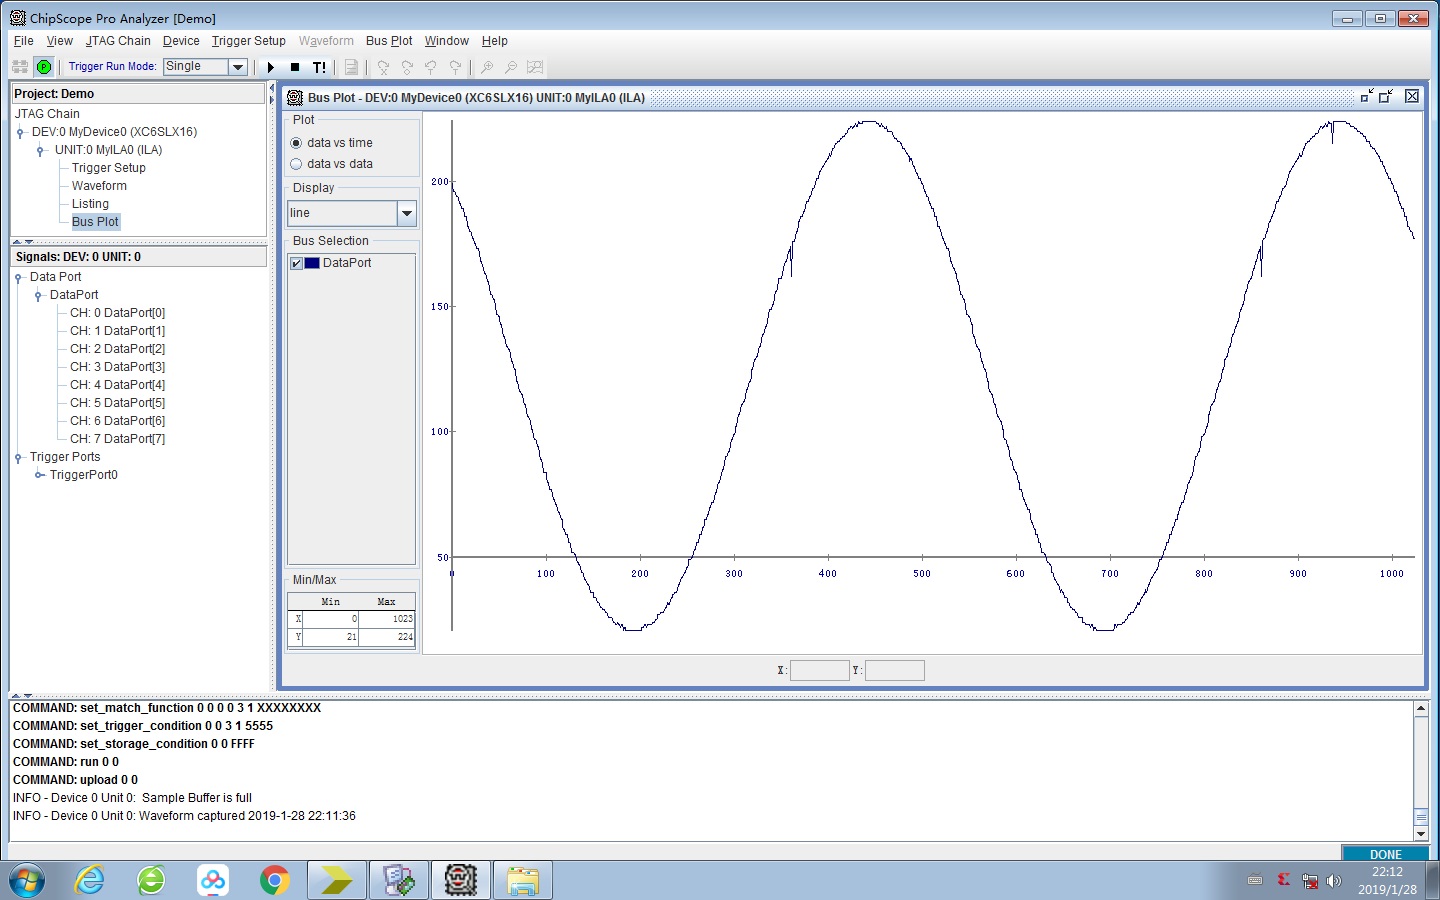Screen dimensions: 1440x900
Task: Click the Zoom In magnifier icon
Action: pyautogui.click(x=489, y=67)
